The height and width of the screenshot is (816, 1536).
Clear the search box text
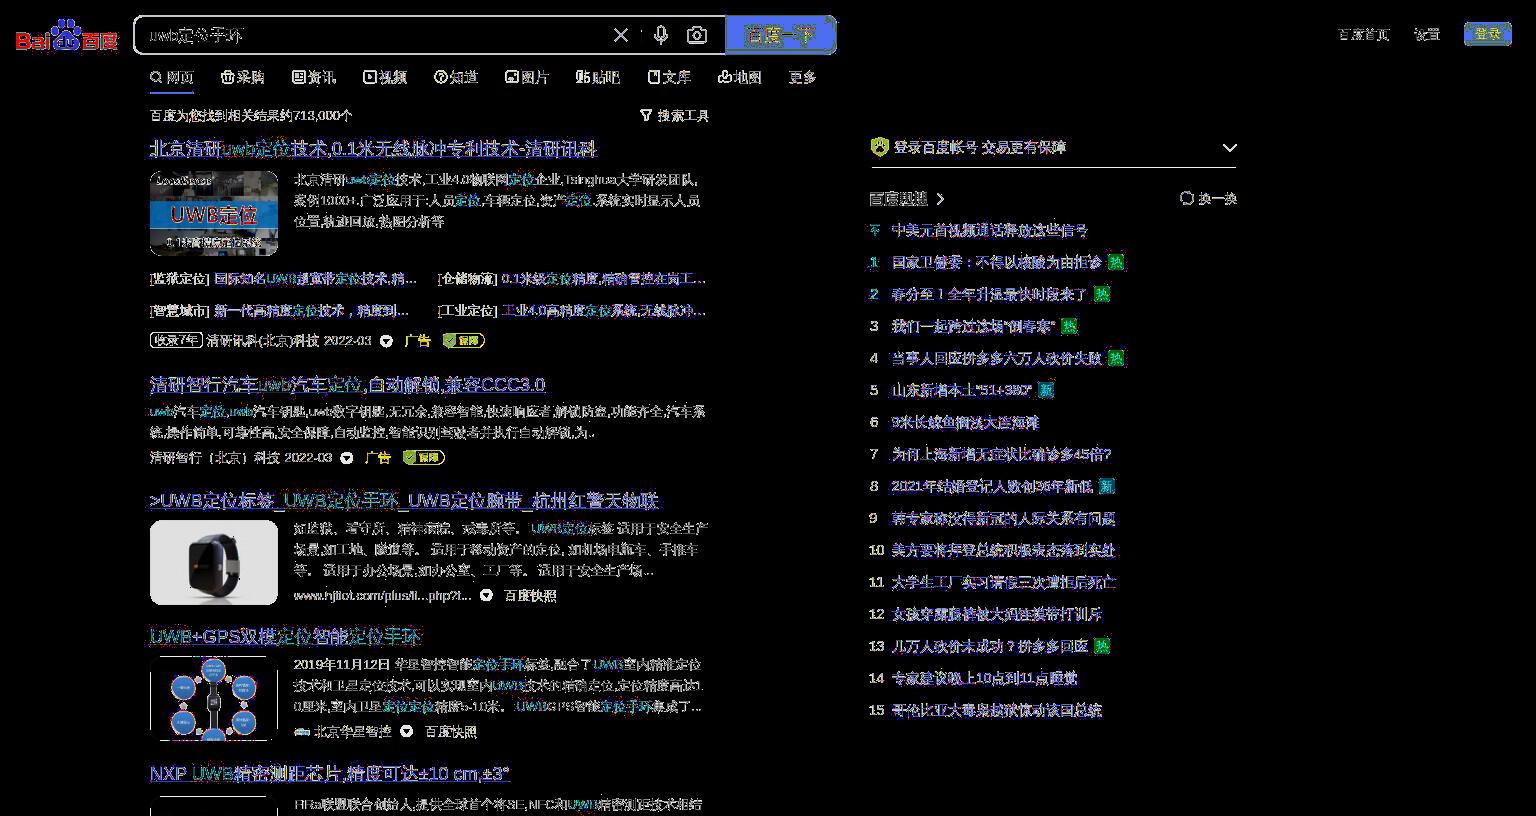pyautogui.click(x=621, y=35)
